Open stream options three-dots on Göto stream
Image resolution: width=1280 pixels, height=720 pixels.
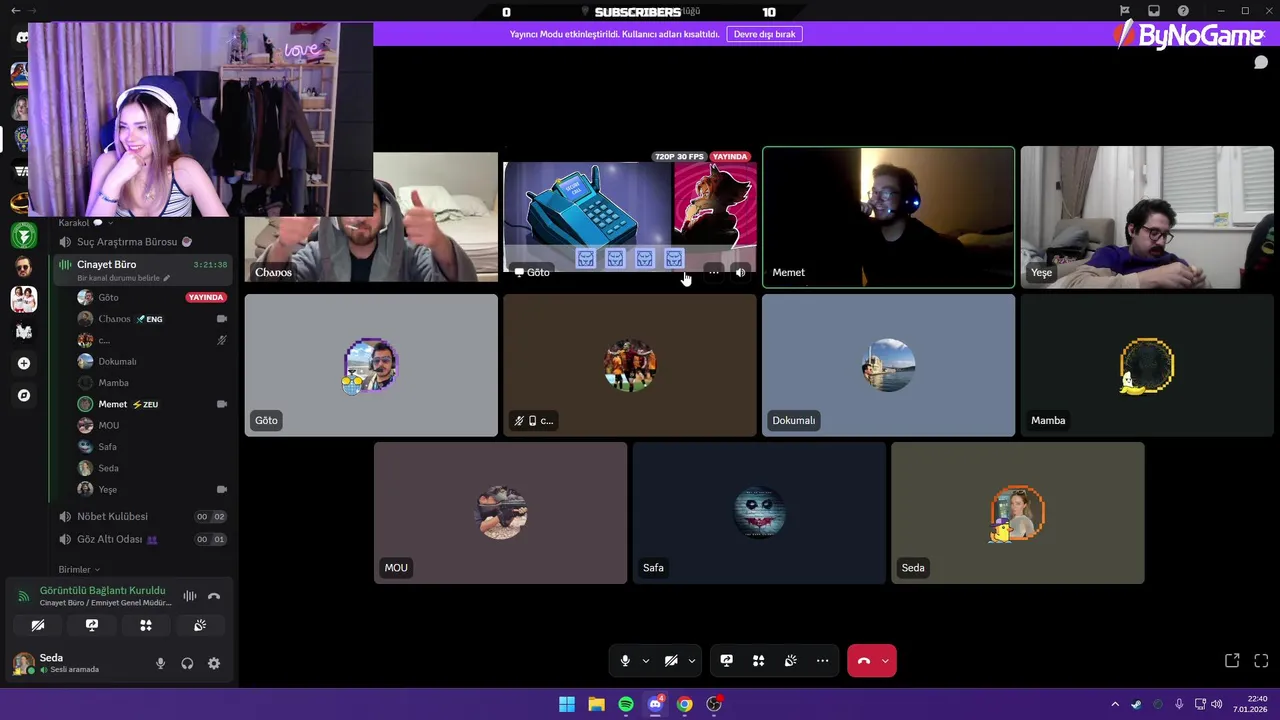[x=714, y=272]
